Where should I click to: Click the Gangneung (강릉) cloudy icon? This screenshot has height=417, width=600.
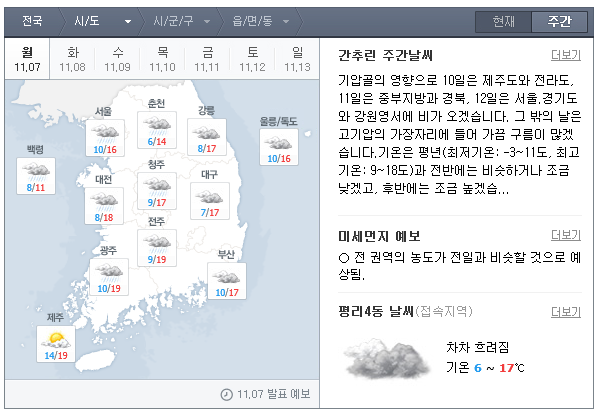[x=207, y=132]
